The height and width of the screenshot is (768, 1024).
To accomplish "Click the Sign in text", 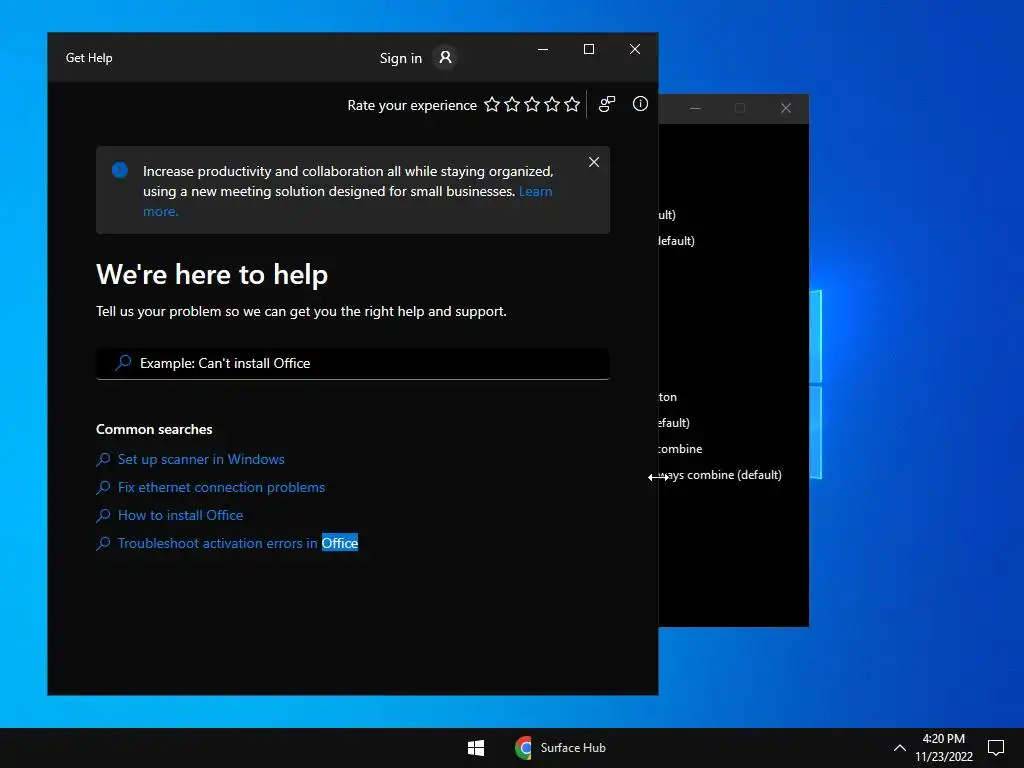I will [401, 58].
